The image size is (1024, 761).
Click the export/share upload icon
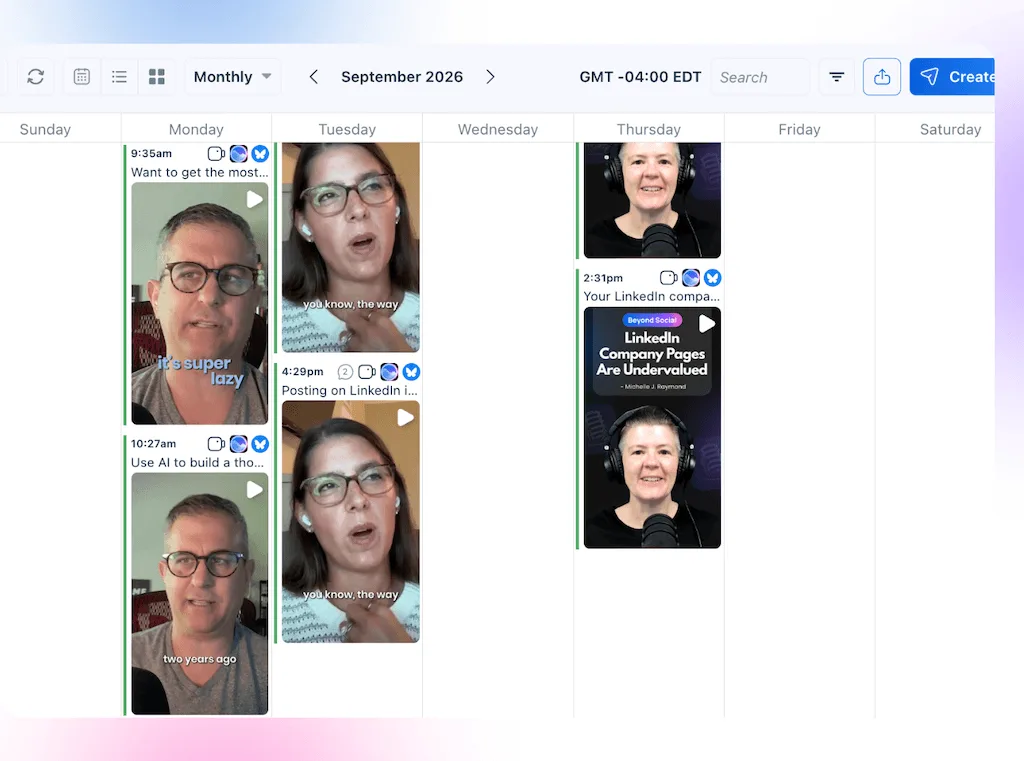[882, 77]
